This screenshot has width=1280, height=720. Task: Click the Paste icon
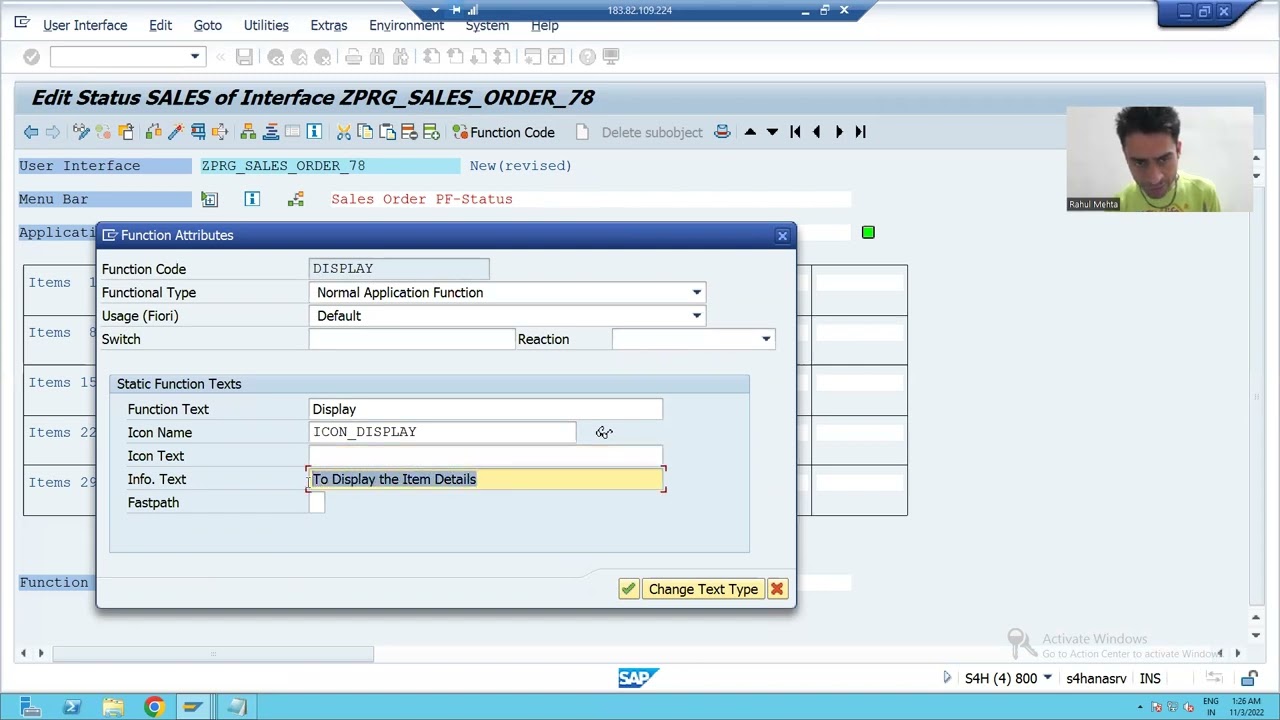(387, 132)
